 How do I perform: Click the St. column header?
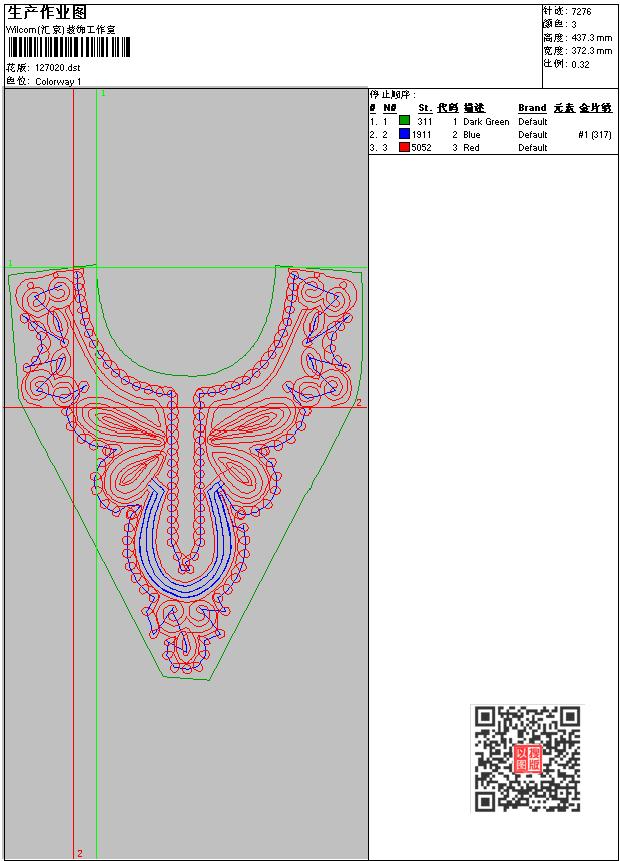click(x=425, y=108)
